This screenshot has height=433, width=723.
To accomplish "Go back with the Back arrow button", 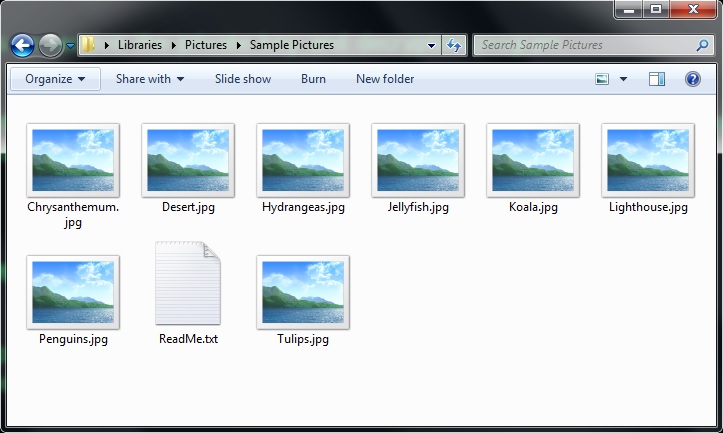I will tap(22, 45).
